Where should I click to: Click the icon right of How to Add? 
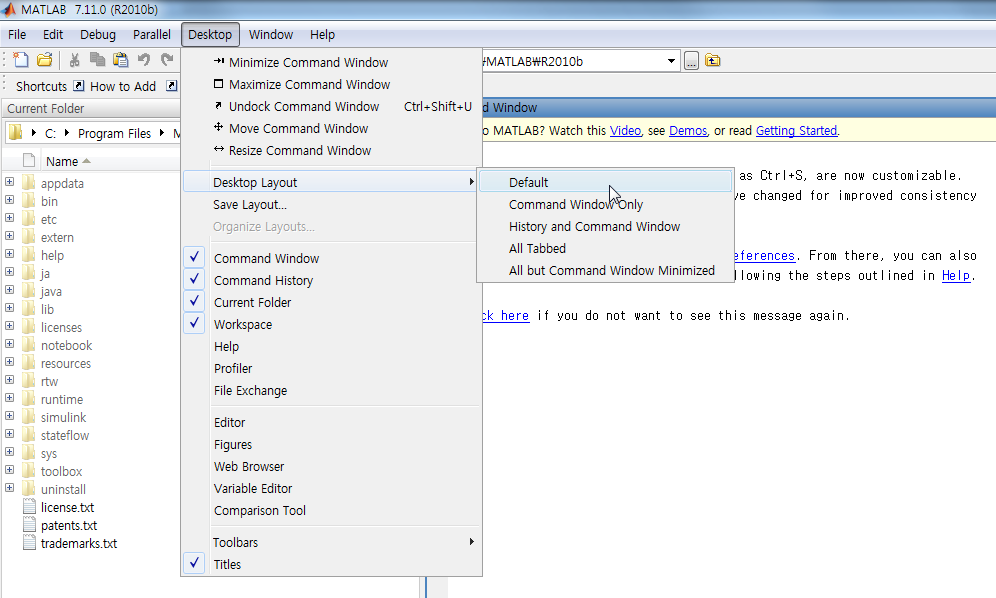(172, 86)
